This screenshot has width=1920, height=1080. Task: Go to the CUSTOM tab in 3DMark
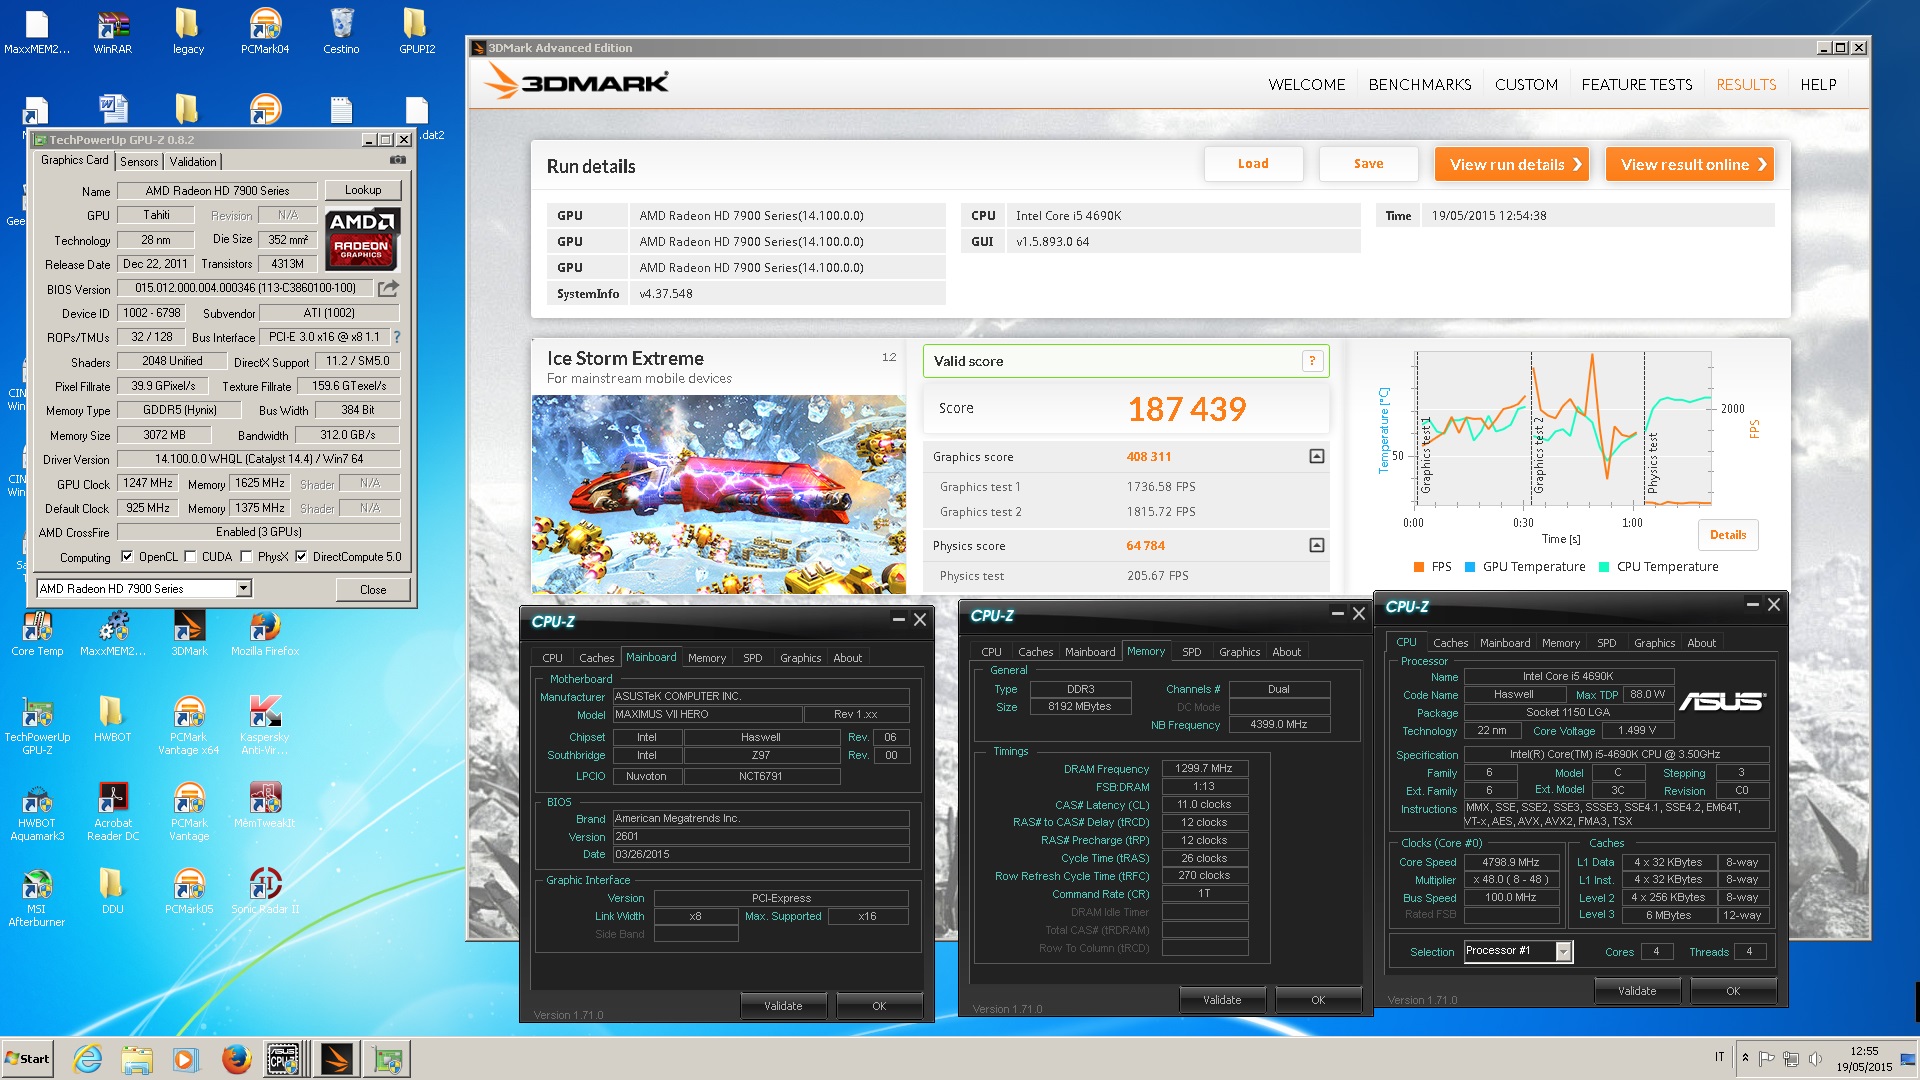tap(1526, 84)
